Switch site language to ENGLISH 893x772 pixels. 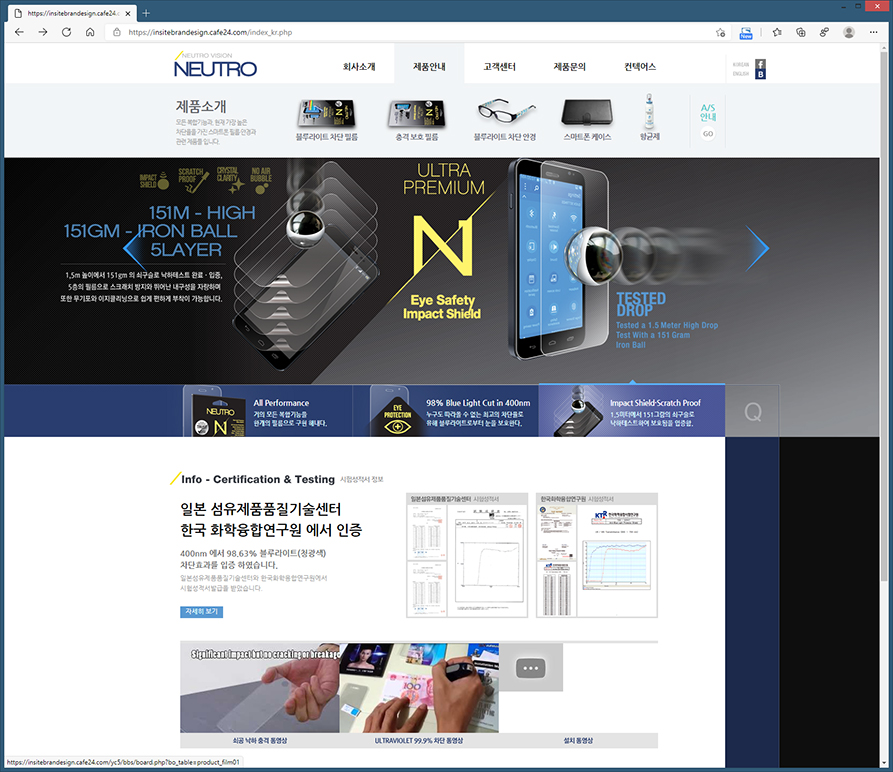click(x=740, y=74)
